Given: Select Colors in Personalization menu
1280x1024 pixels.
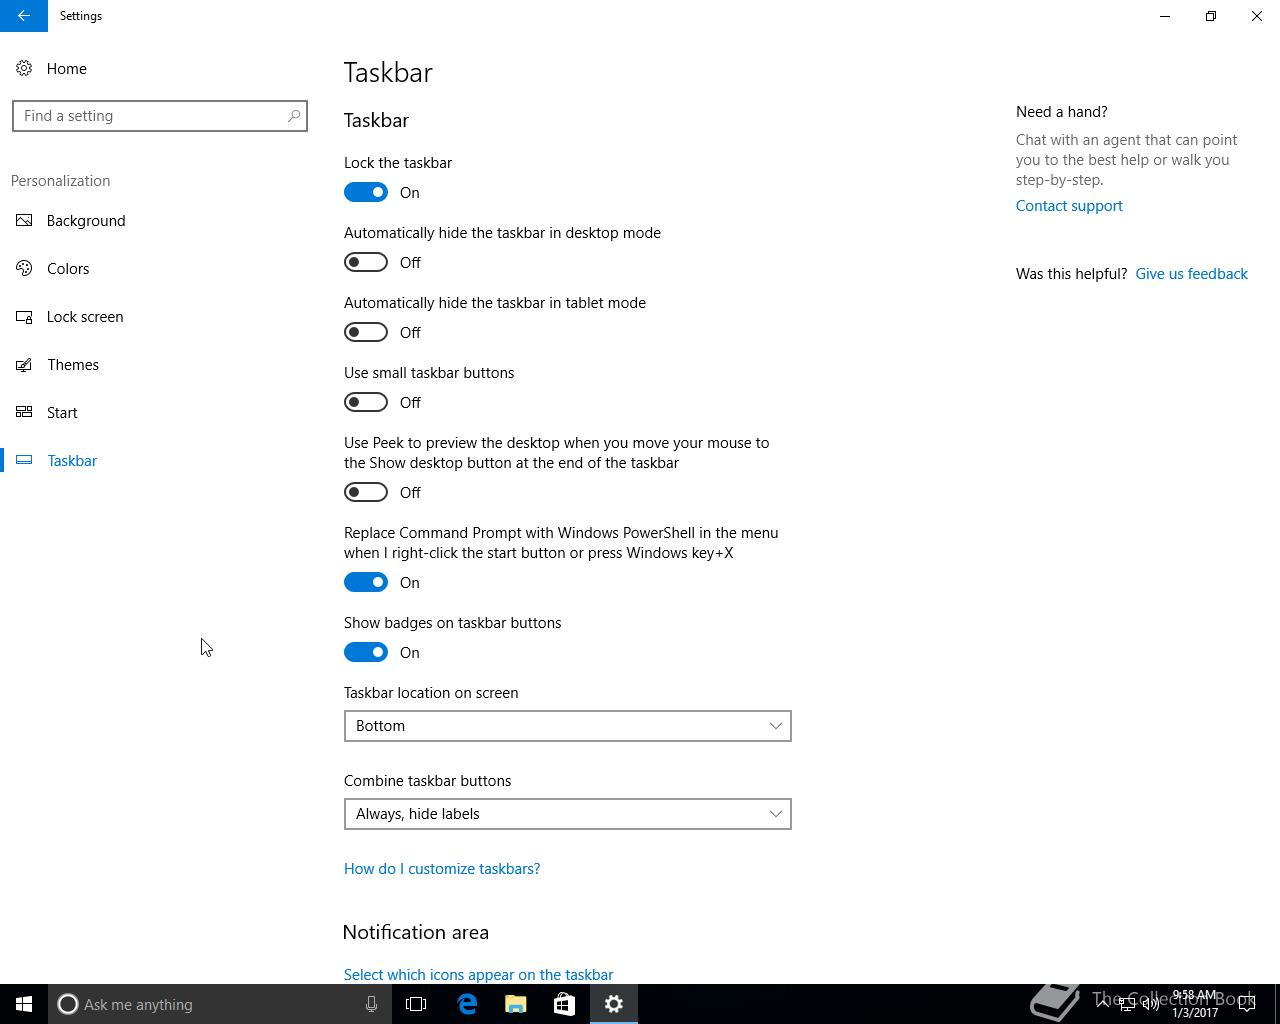Looking at the screenshot, I should (x=68, y=269).
